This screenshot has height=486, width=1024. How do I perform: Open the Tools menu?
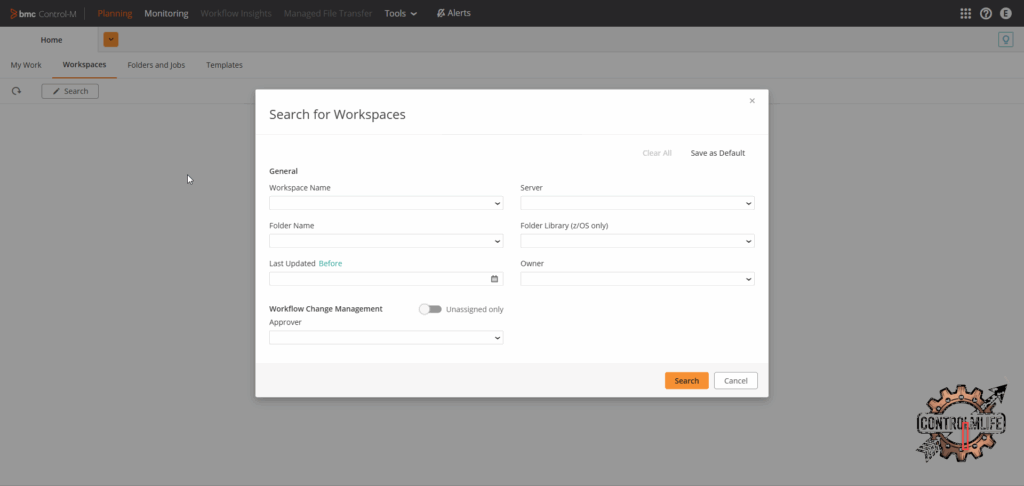click(400, 13)
